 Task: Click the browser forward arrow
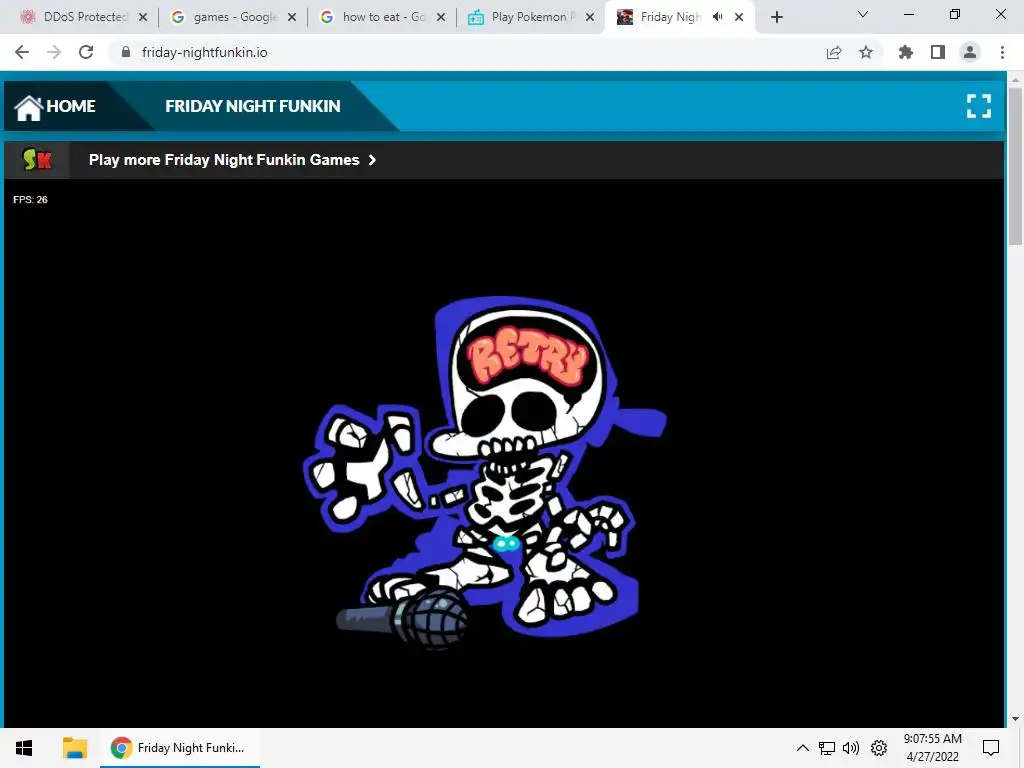click(x=54, y=52)
